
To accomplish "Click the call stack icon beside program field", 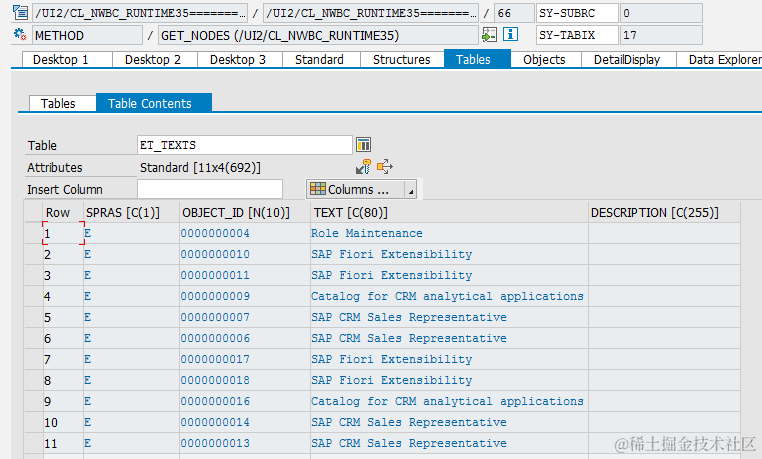I will tap(20, 13).
